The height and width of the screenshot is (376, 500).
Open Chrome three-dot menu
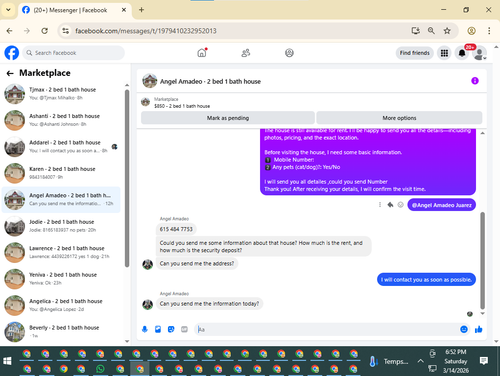pyautogui.click(x=489, y=31)
